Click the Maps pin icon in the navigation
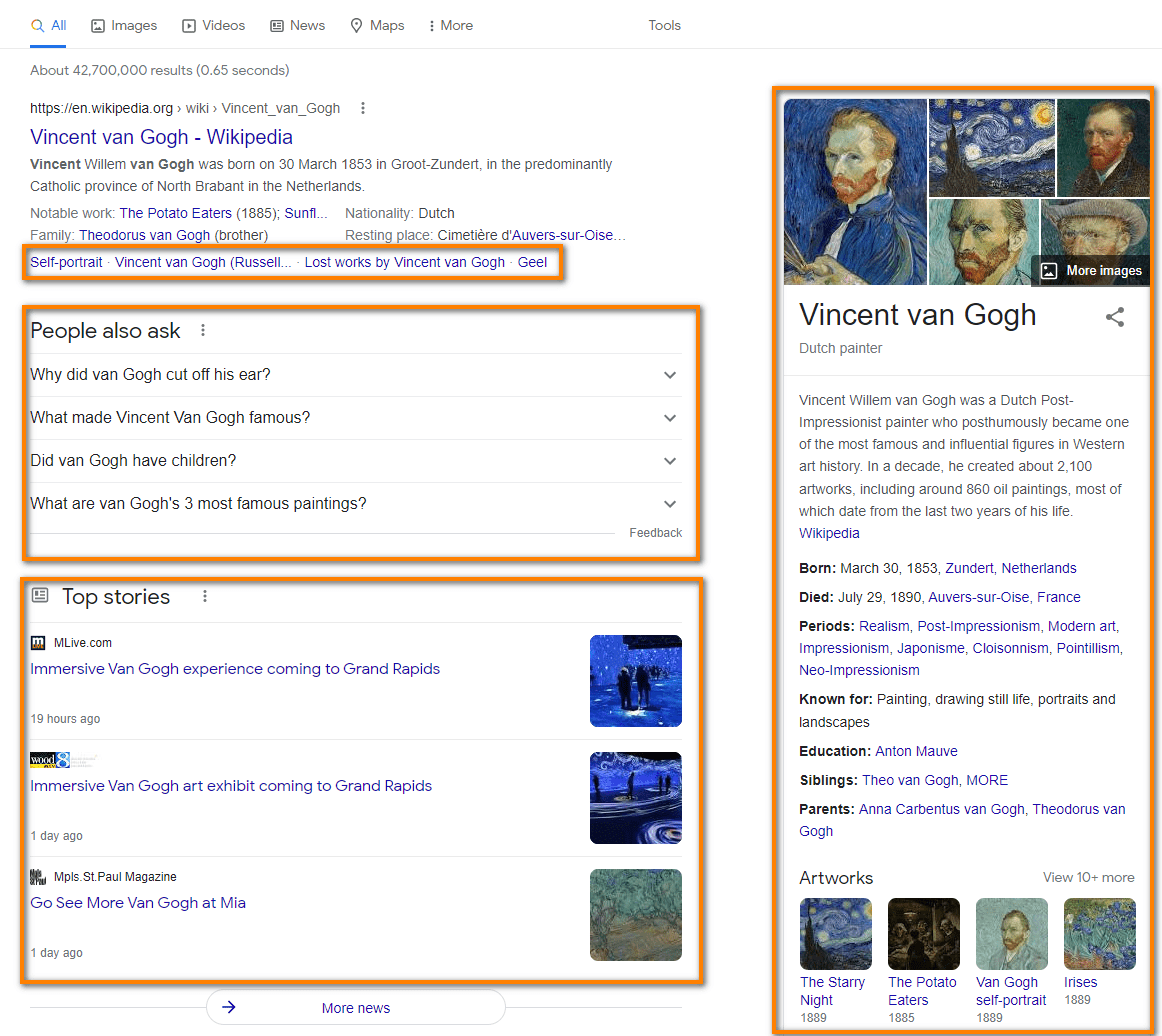The height and width of the screenshot is (1036, 1162). 358,25
